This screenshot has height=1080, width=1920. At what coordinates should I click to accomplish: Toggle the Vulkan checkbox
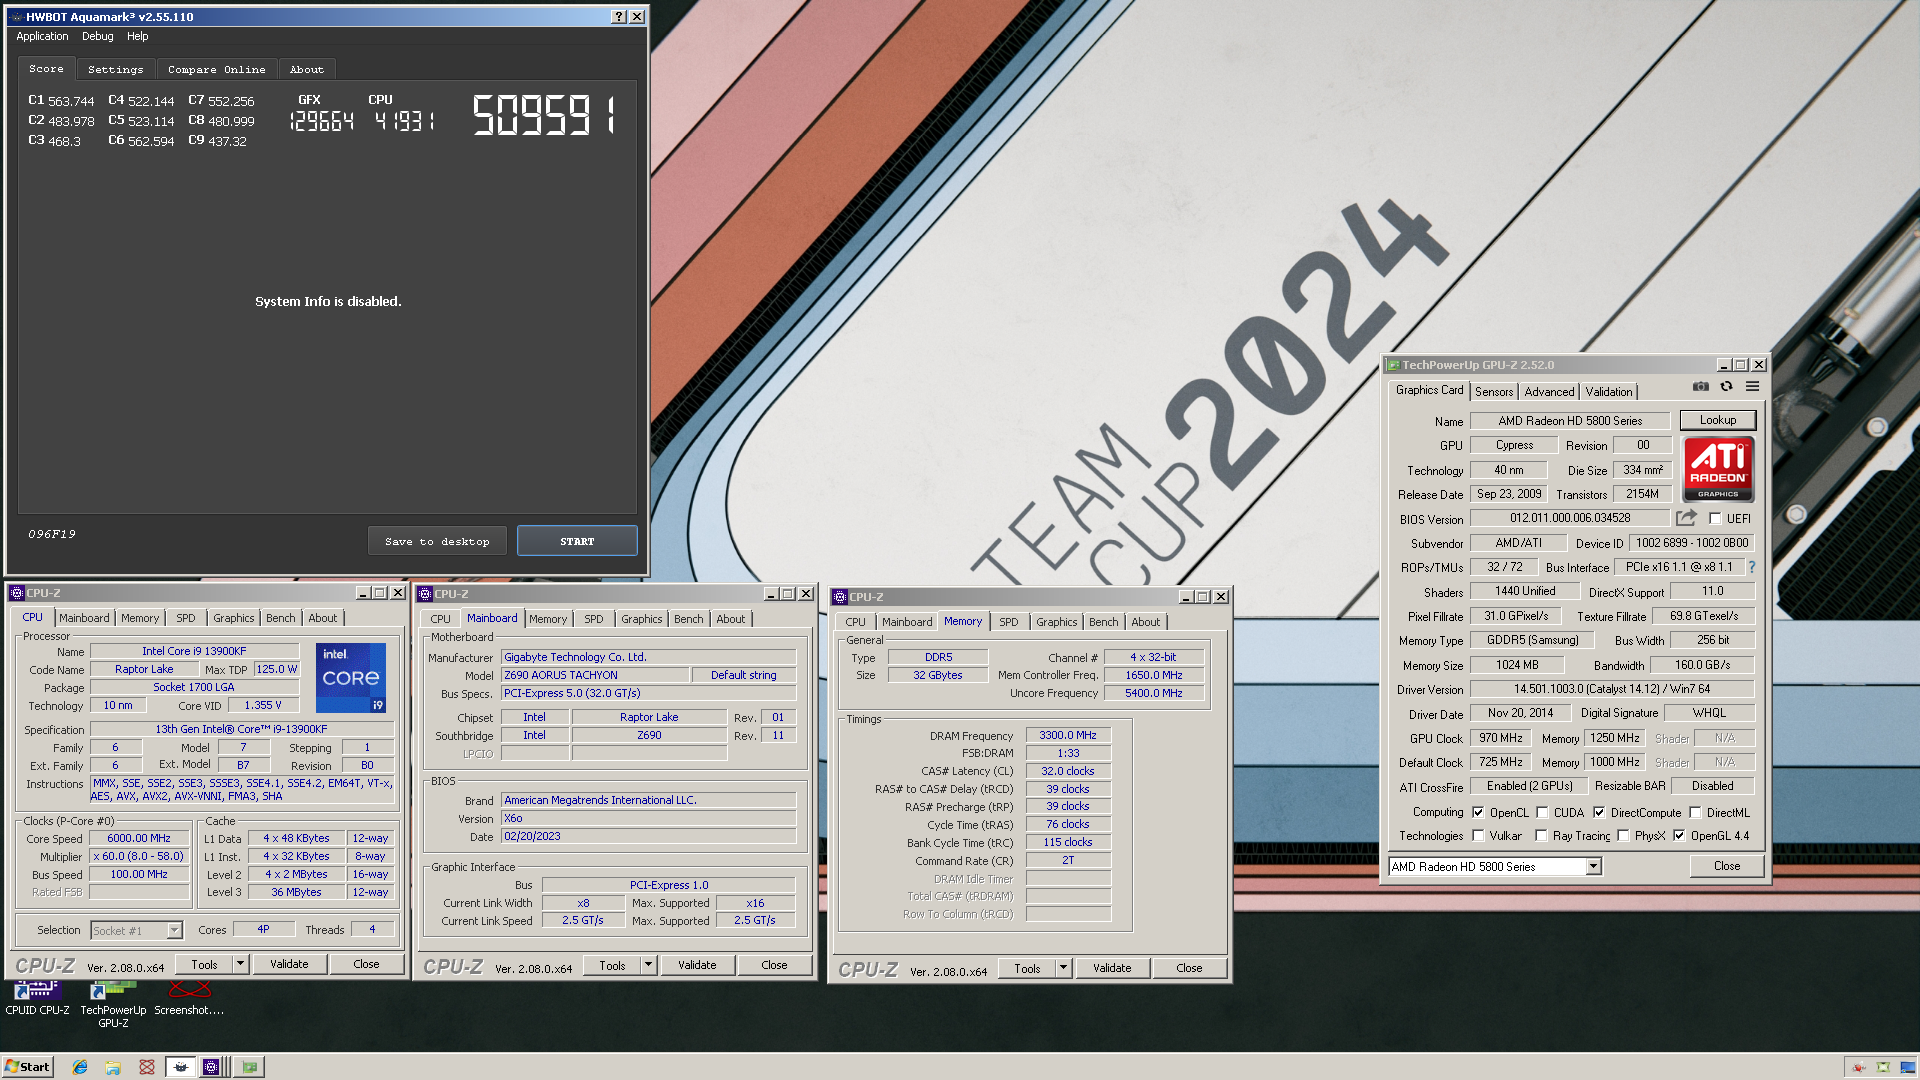[1478, 836]
